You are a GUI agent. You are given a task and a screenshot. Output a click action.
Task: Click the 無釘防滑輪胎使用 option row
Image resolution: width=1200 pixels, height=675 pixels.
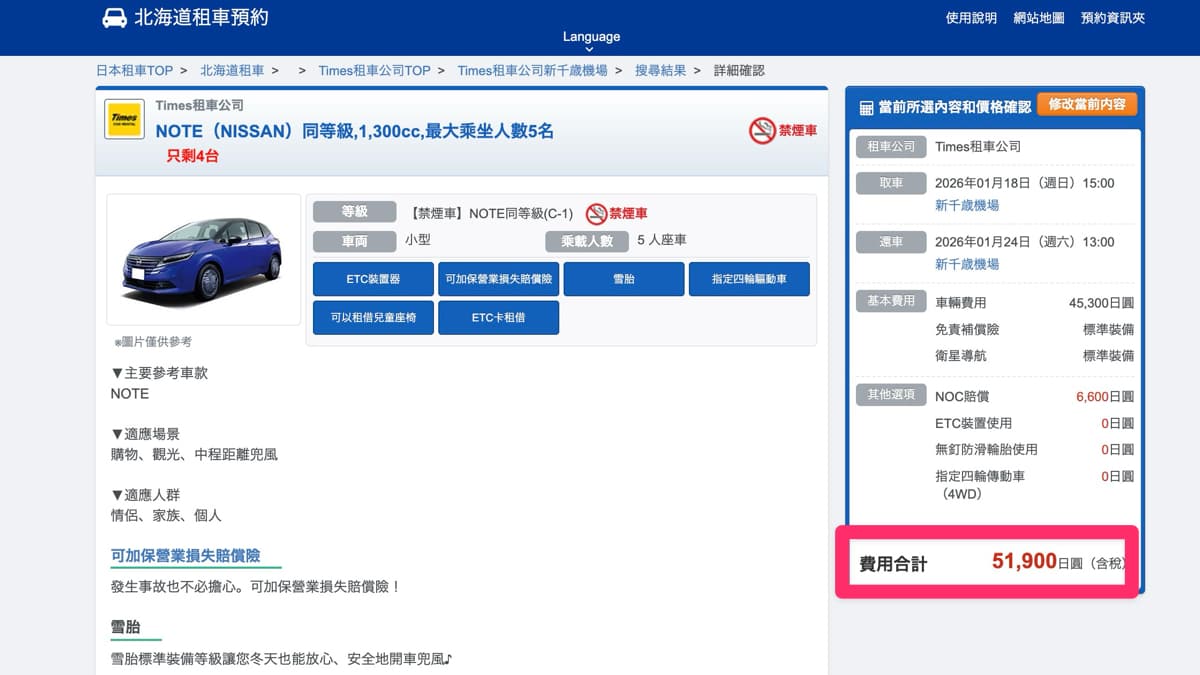pos(1034,449)
